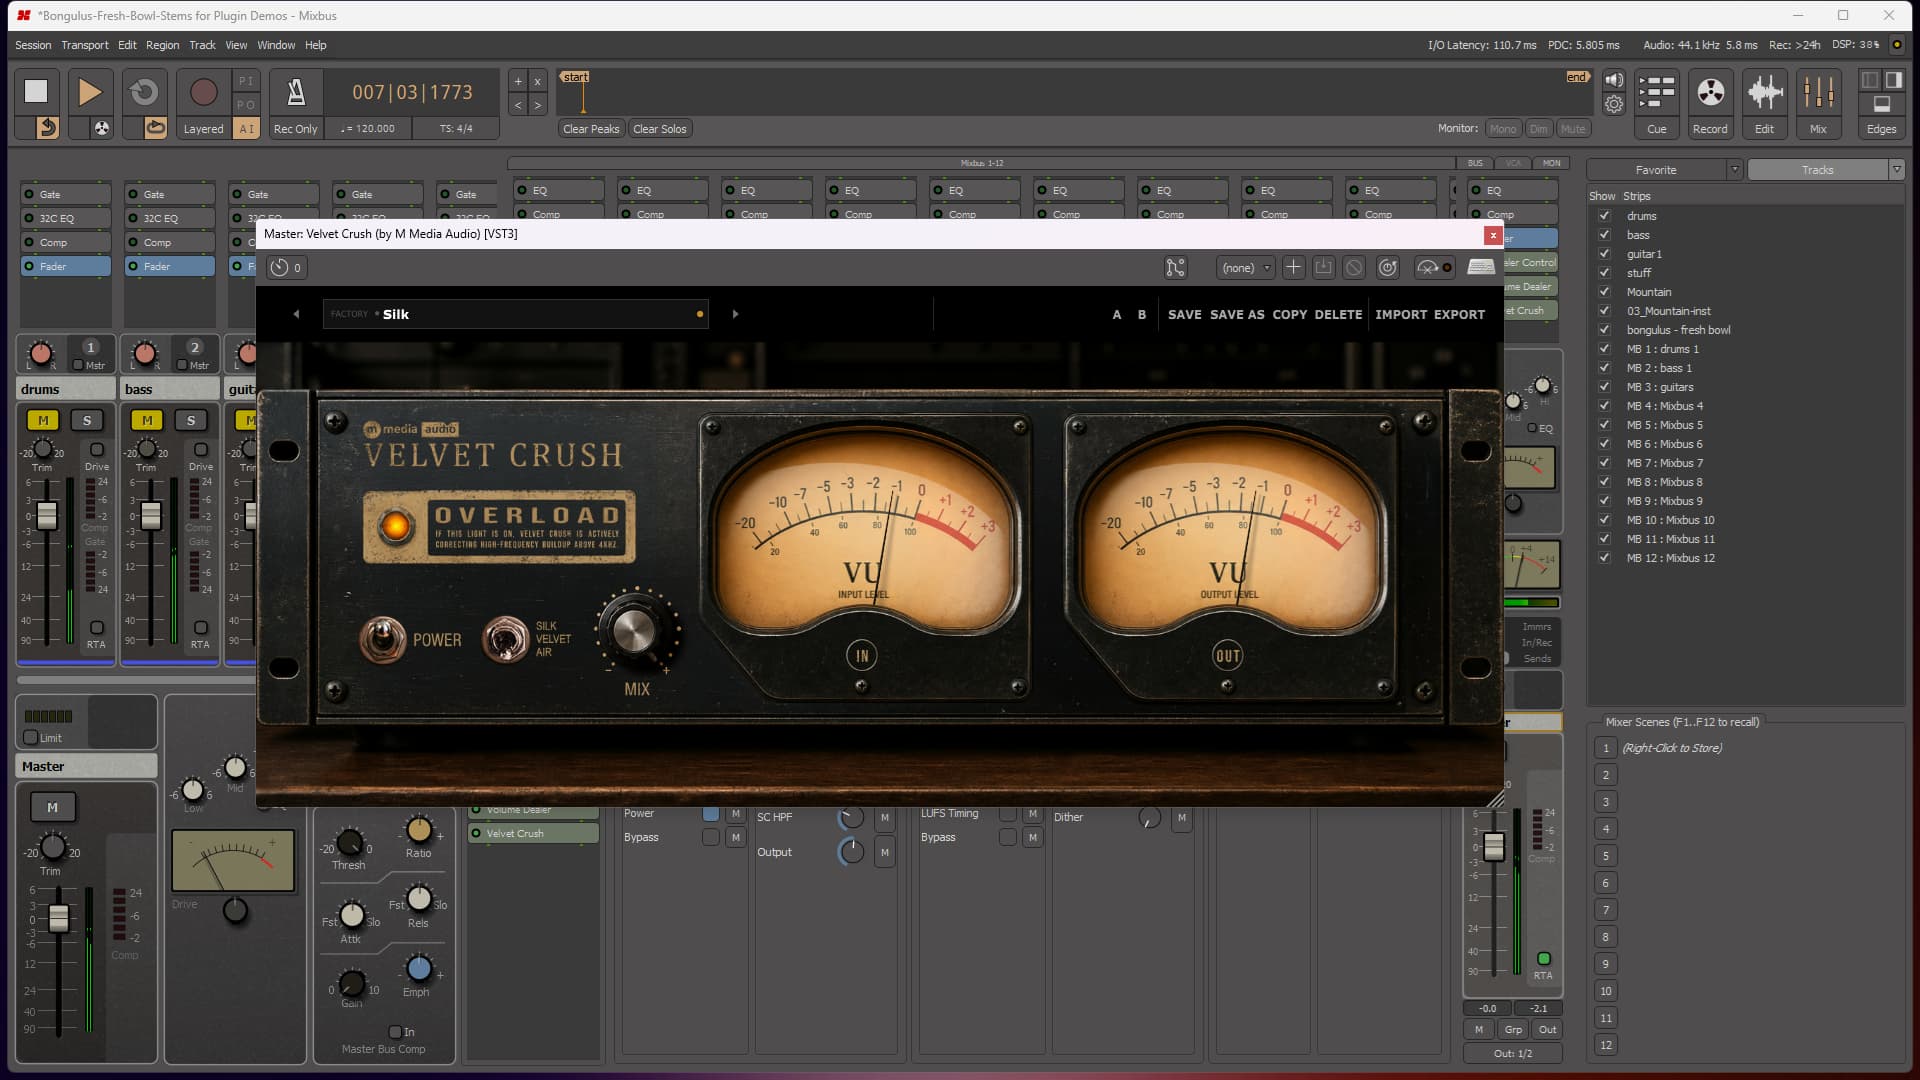Toggle the metronome click
This screenshot has height=1080, width=1920.
click(x=296, y=91)
